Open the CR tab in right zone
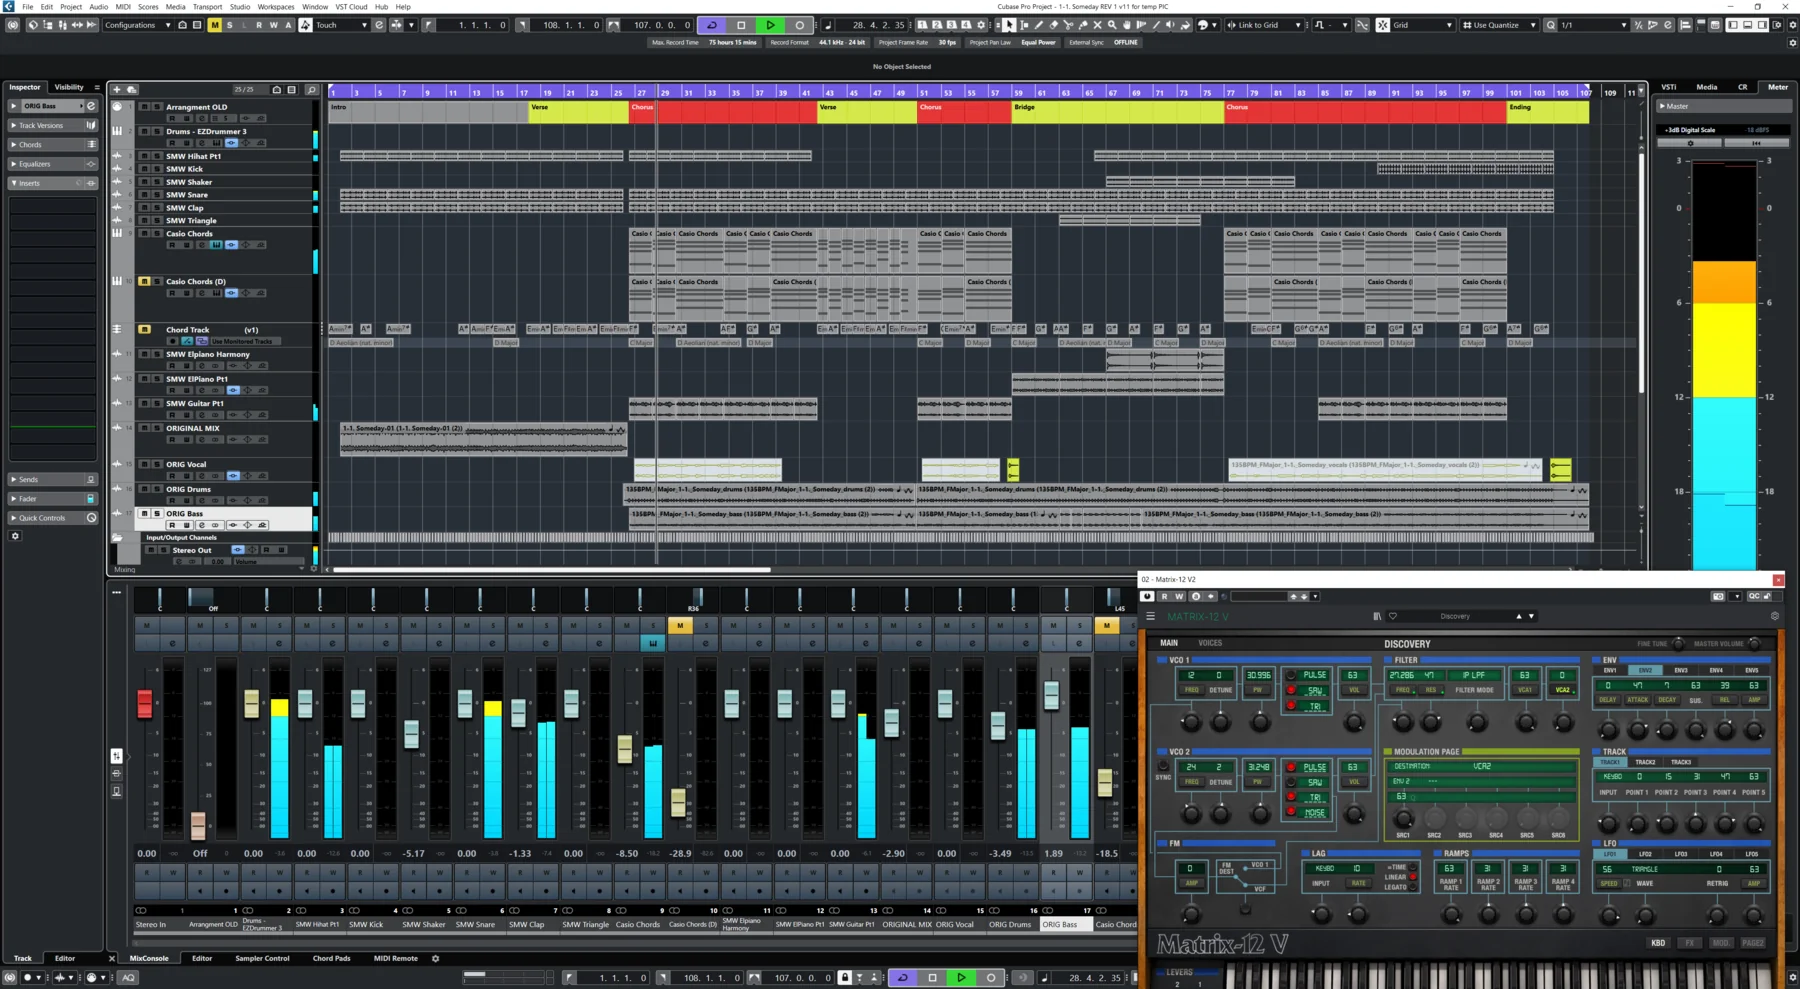This screenshot has height=989, width=1800. (1742, 87)
